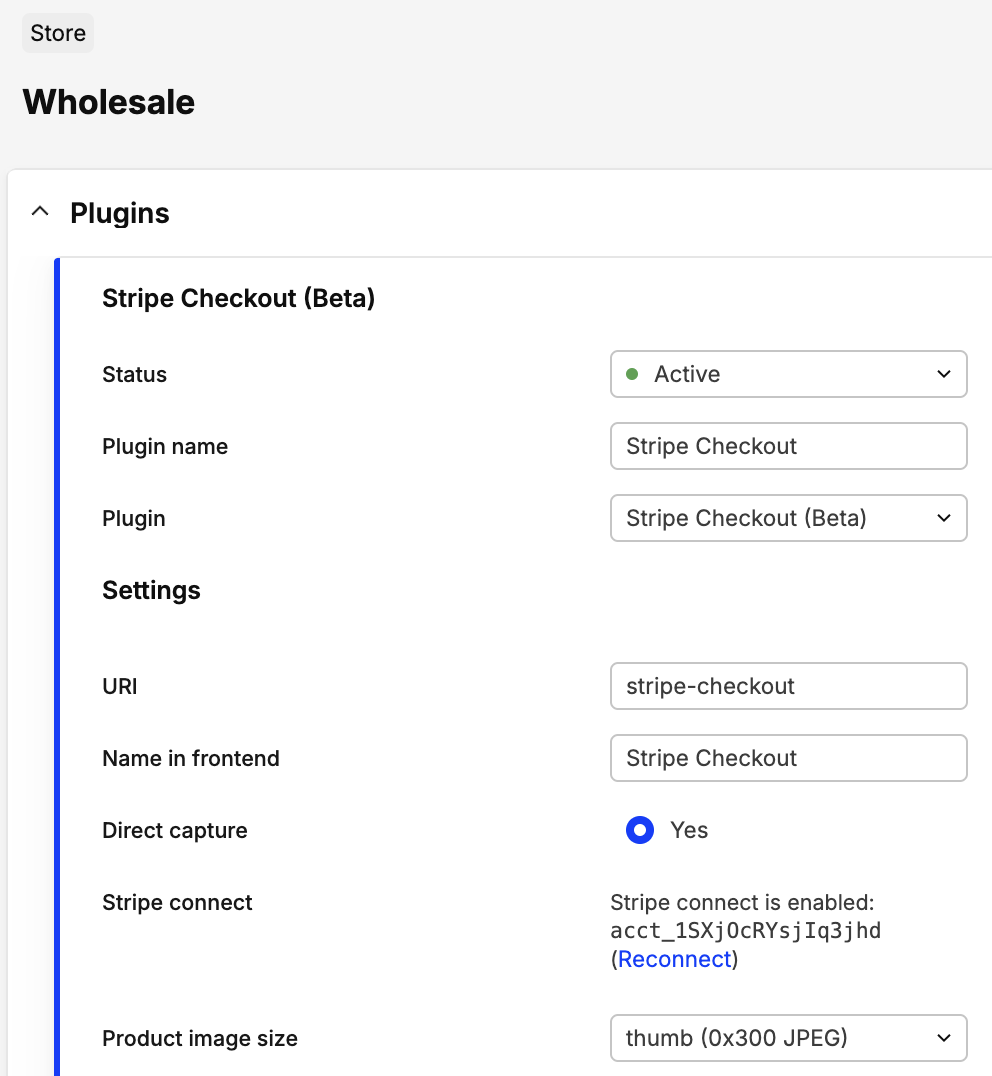
Task: Click the green Active status dot
Action: point(632,374)
